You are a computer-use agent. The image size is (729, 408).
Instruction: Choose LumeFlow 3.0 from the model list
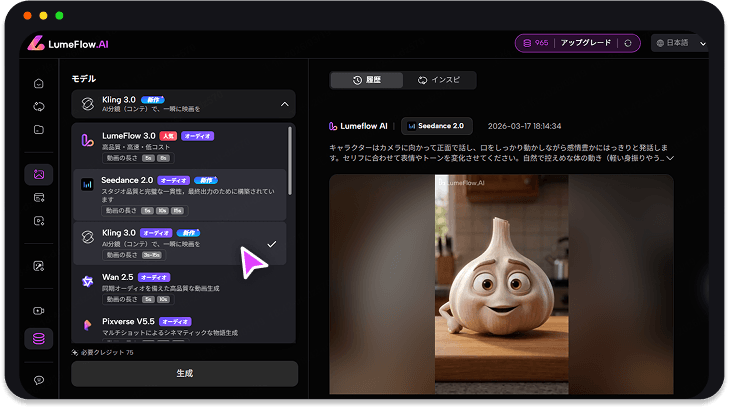(x=179, y=146)
